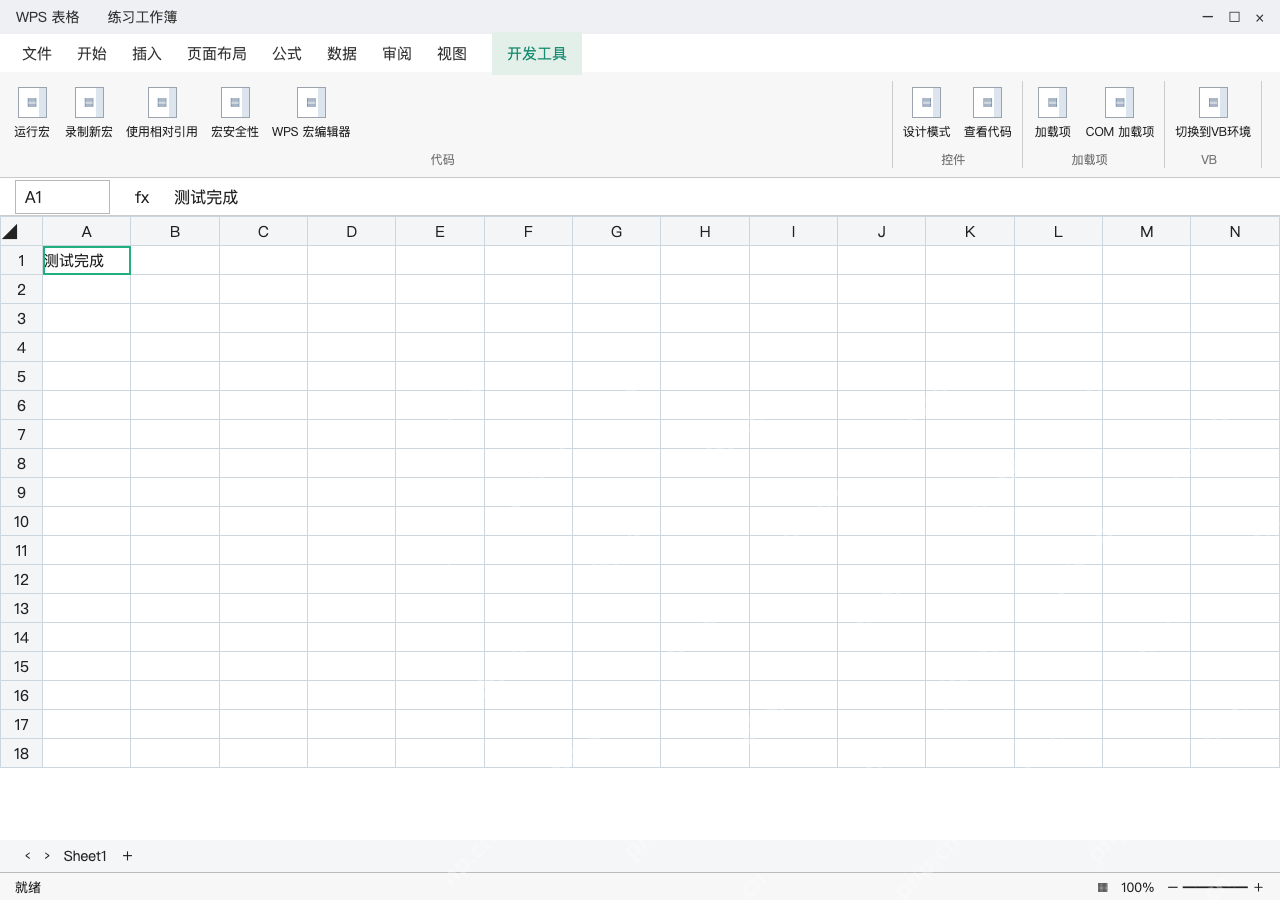Click the 就绪 status text
The image size is (1280, 900).
28,887
